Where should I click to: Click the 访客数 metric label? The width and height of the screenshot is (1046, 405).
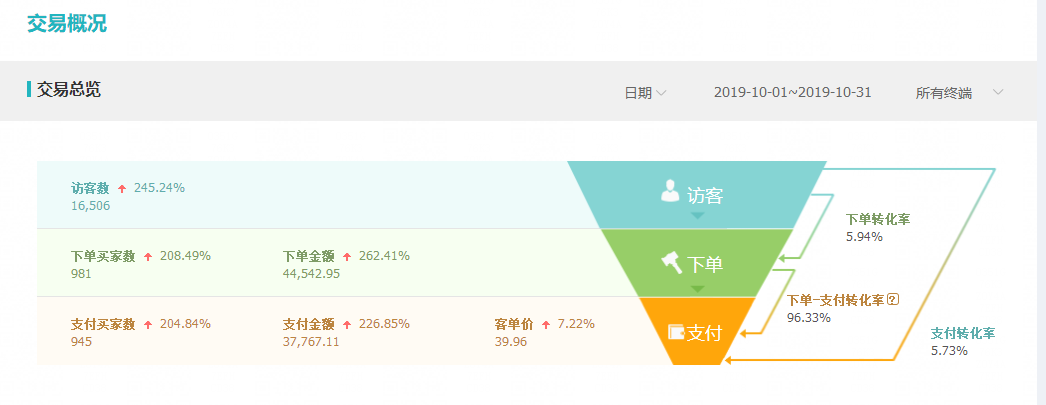click(x=90, y=188)
